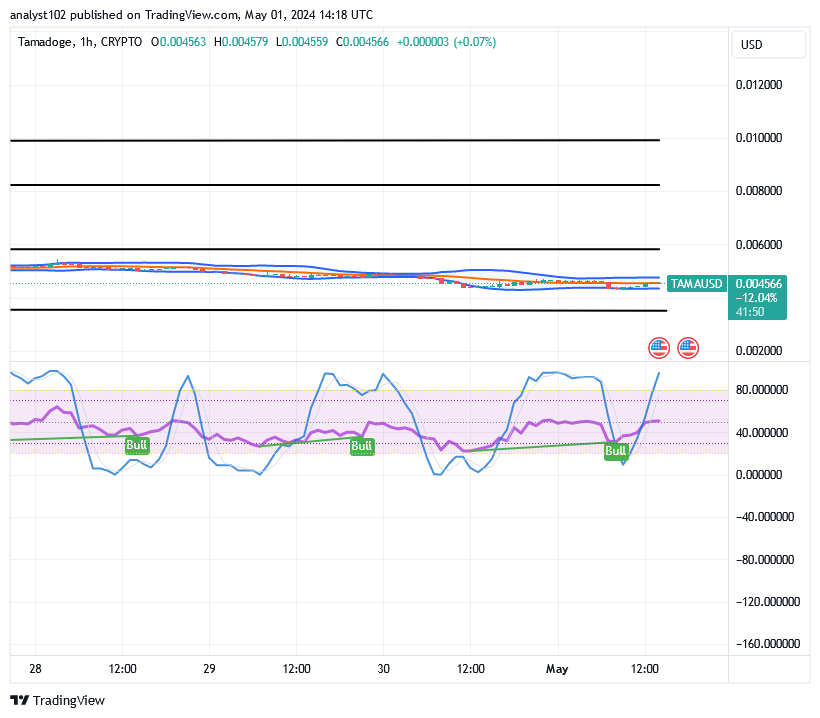Click the 0.008000 price axis label

(759, 191)
